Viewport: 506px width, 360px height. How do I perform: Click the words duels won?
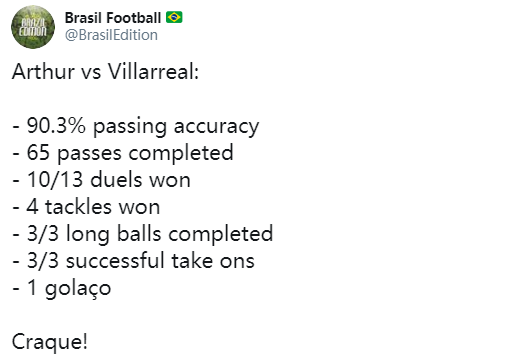[x=140, y=180]
